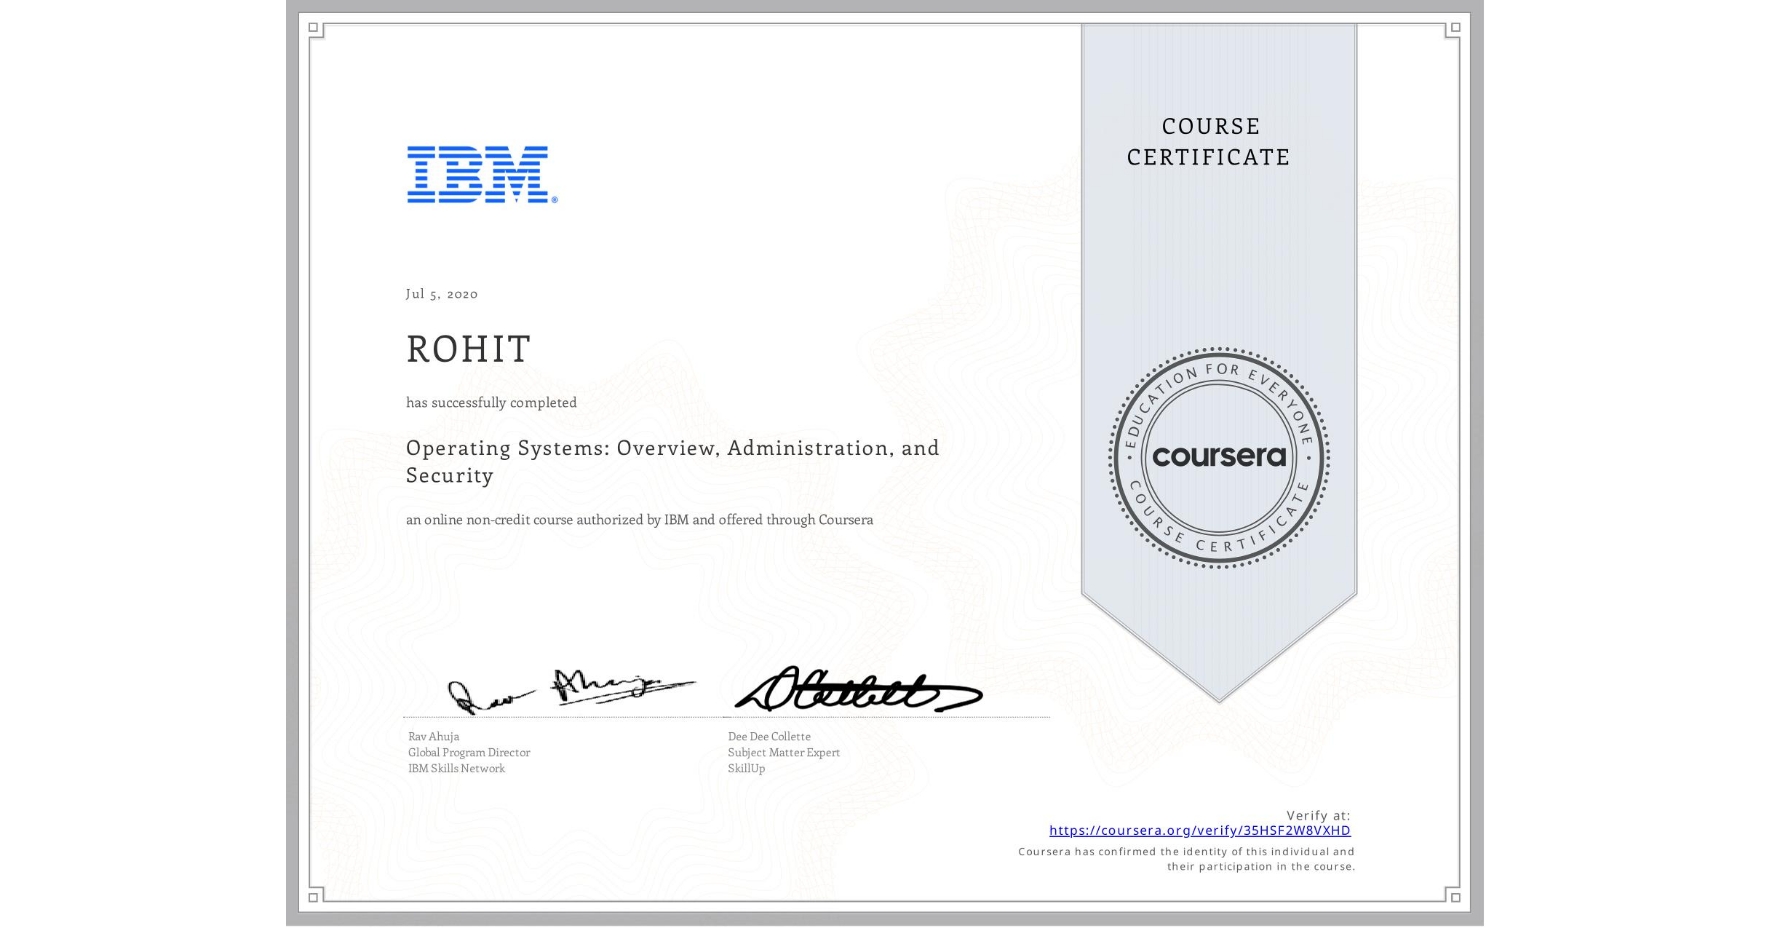Viewport: 1772px width, 928px height.
Task: Select the top-left corner ornament
Action: [315, 28]
